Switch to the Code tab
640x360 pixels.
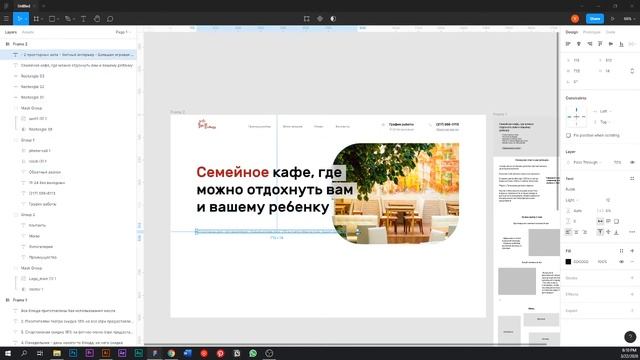pos(610,32)
